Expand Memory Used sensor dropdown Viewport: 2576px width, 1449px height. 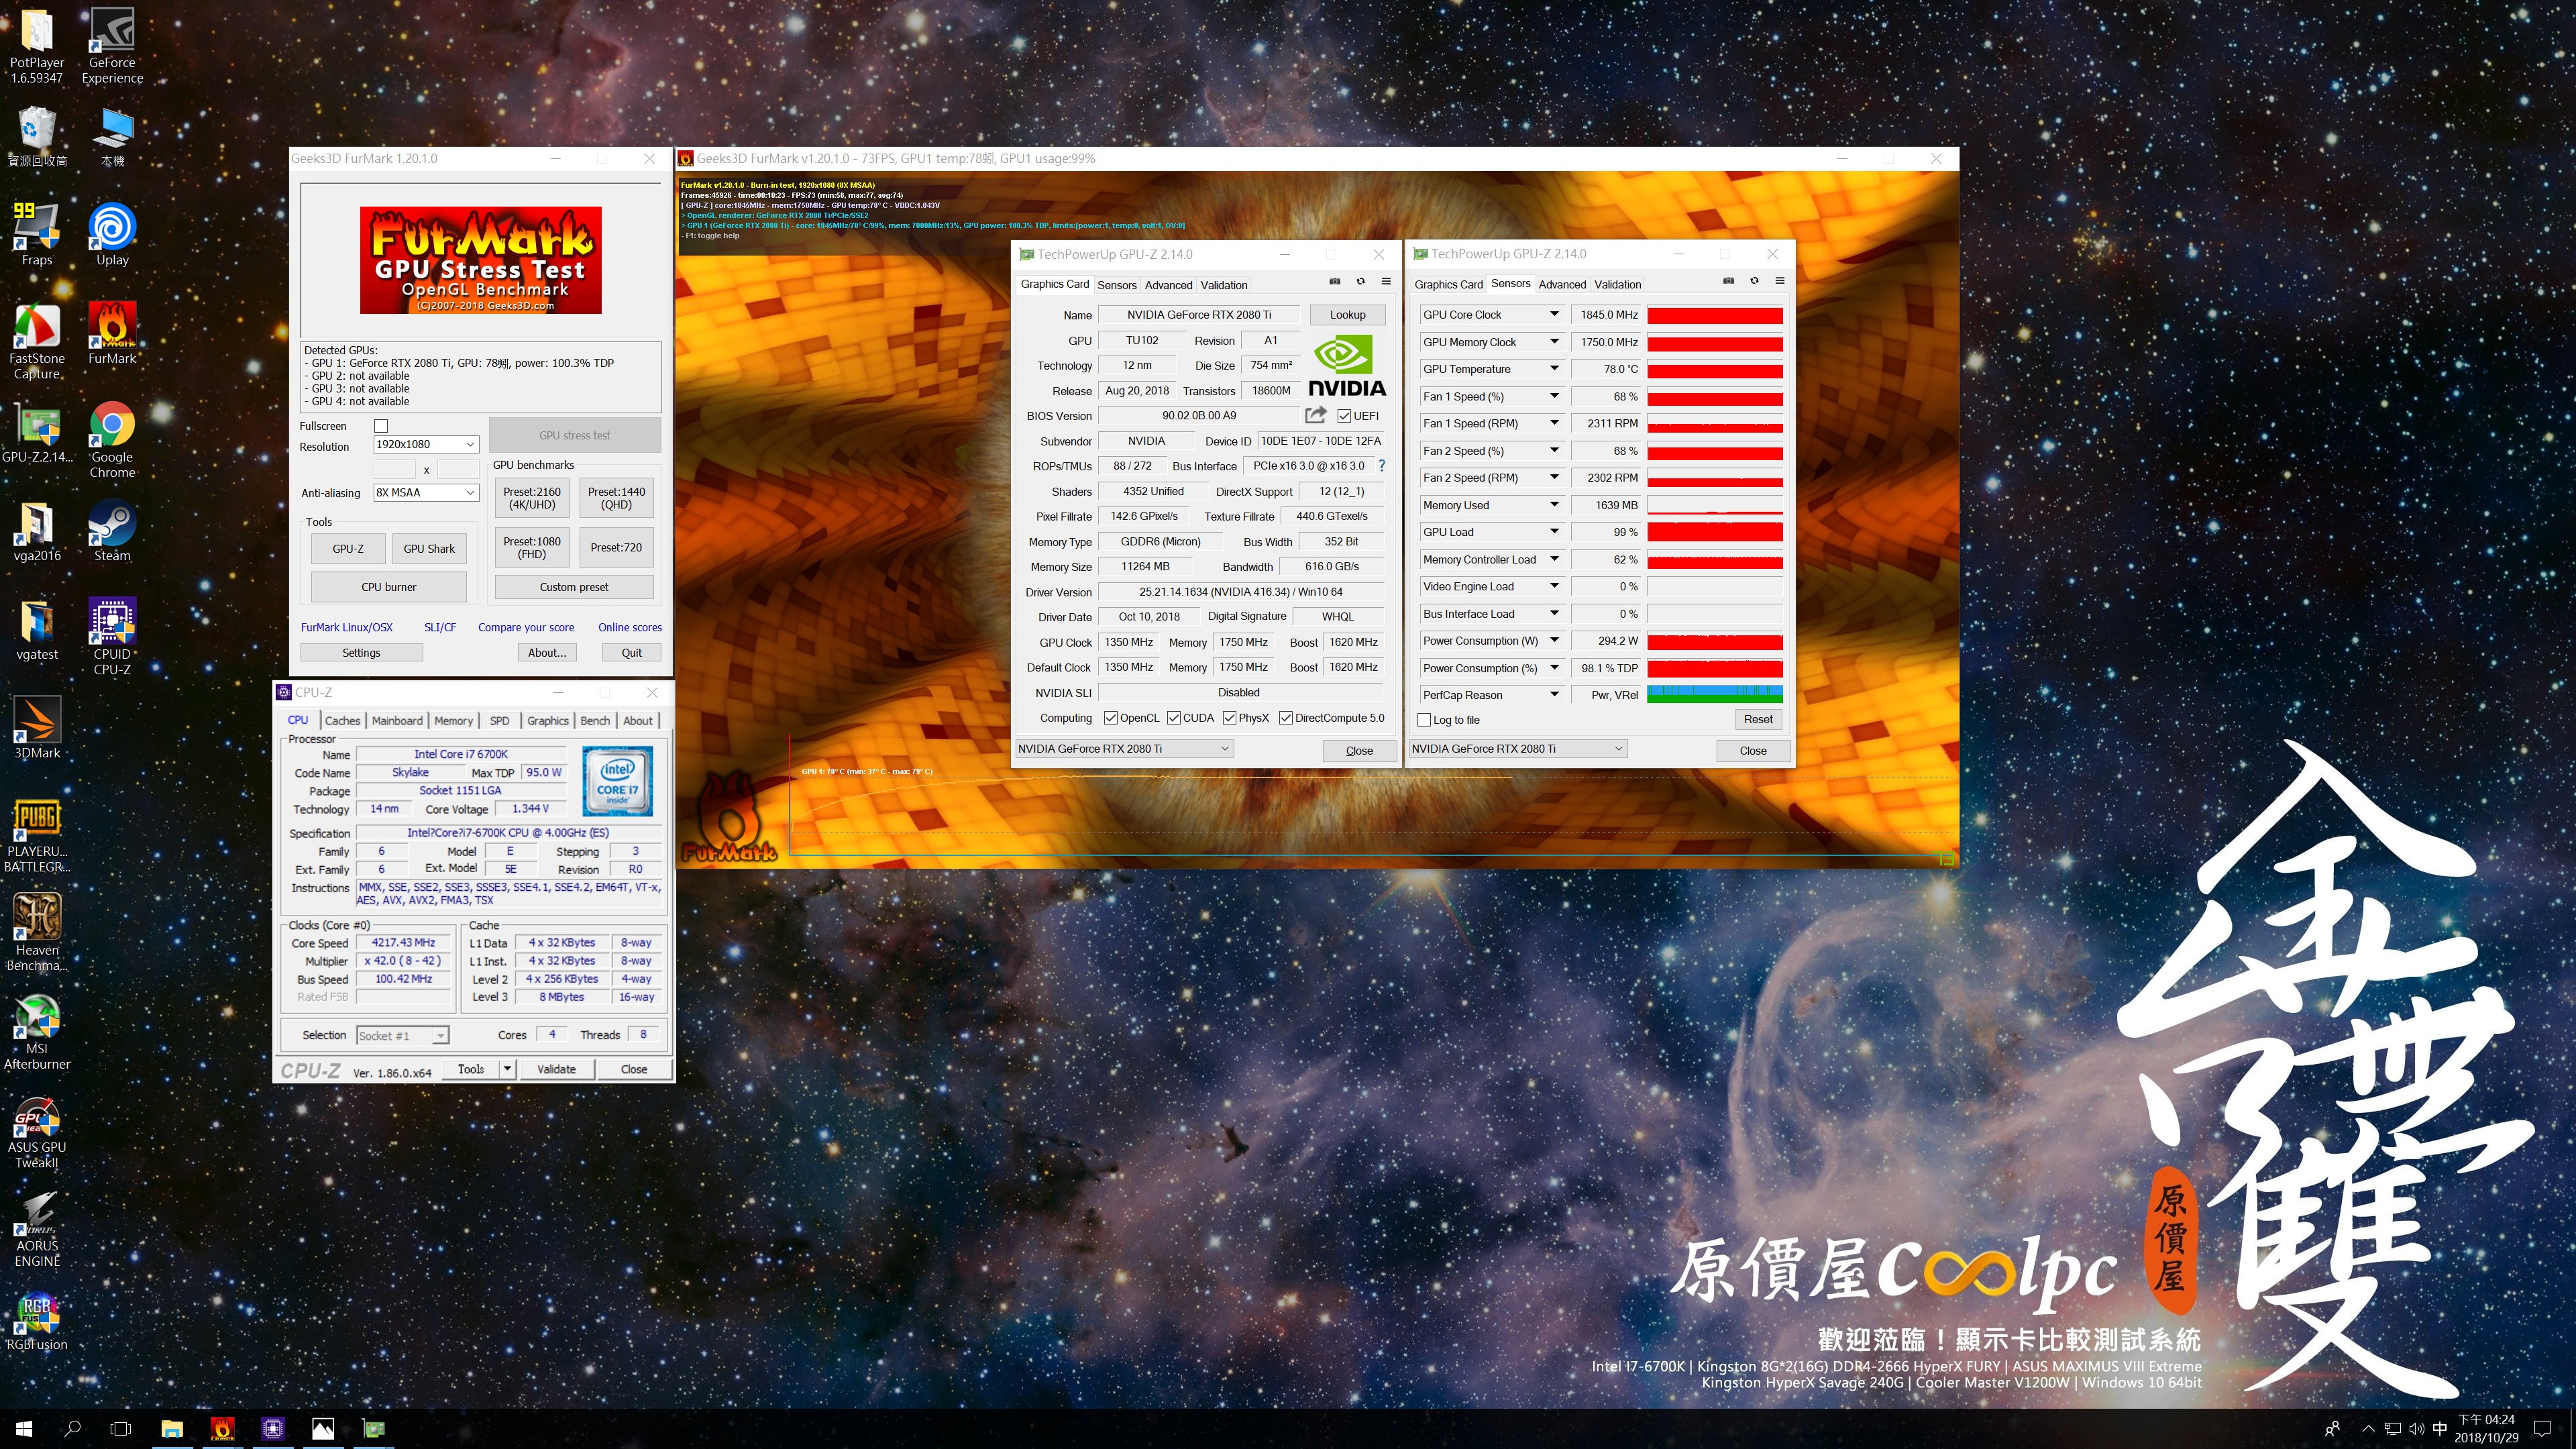pos(1554,505)
